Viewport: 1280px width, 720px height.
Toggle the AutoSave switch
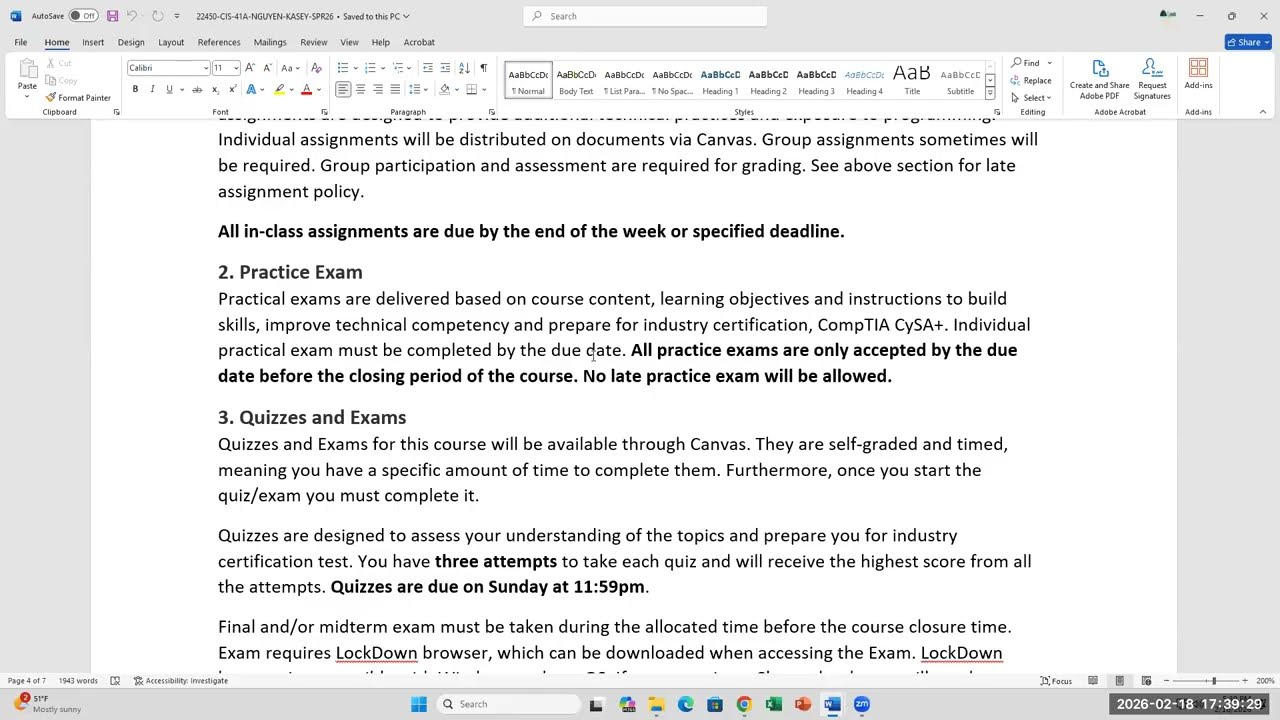[84, 16]
